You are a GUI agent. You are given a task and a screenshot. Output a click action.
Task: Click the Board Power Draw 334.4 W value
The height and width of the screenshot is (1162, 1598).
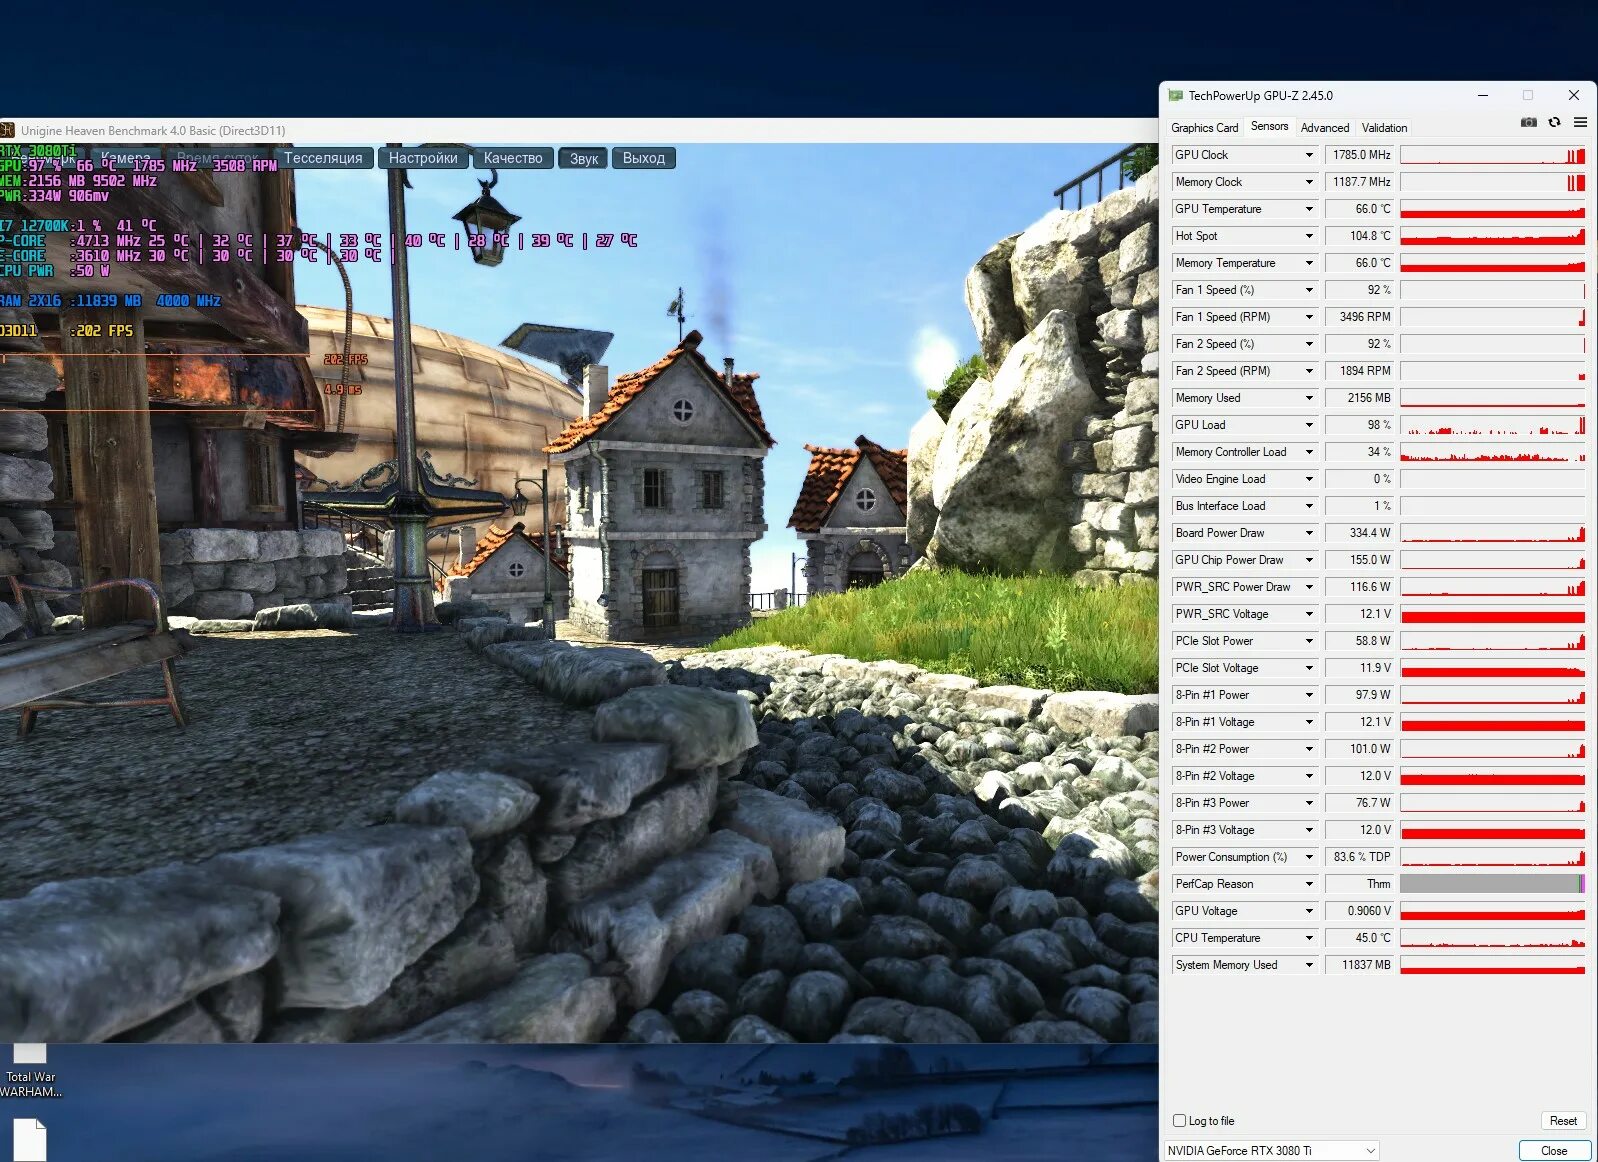click(1360, 533)
